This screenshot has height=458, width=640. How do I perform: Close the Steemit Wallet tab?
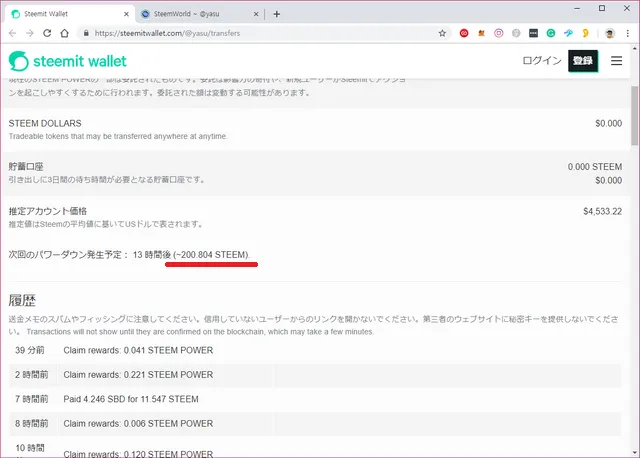[x=126, y=14]
